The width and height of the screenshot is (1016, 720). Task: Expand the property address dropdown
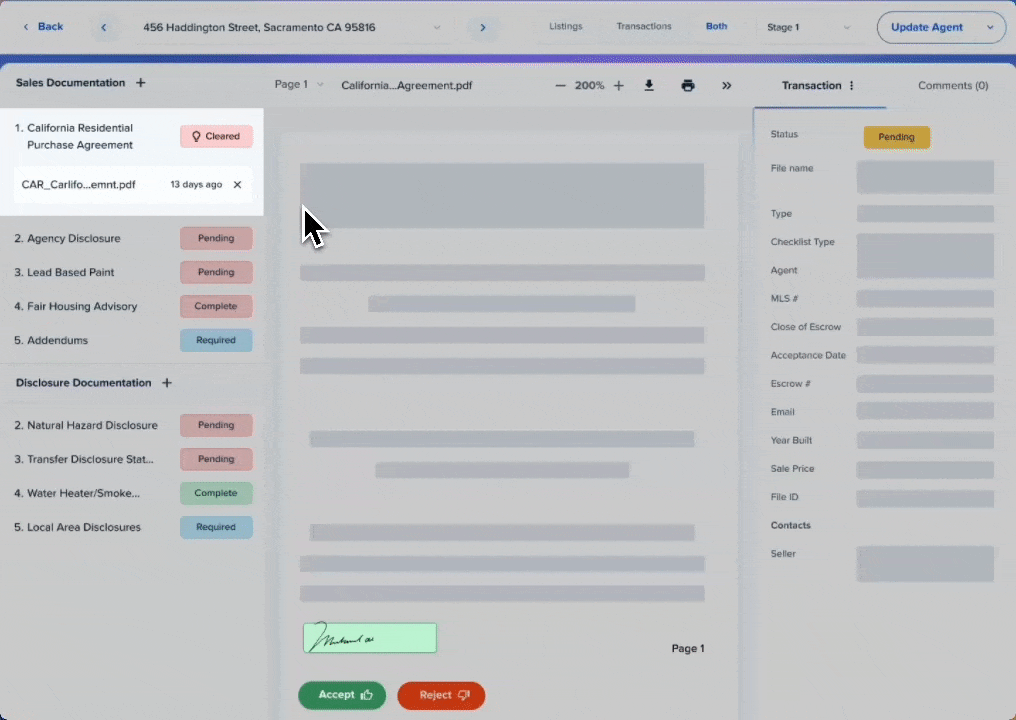tap(435, 27)
